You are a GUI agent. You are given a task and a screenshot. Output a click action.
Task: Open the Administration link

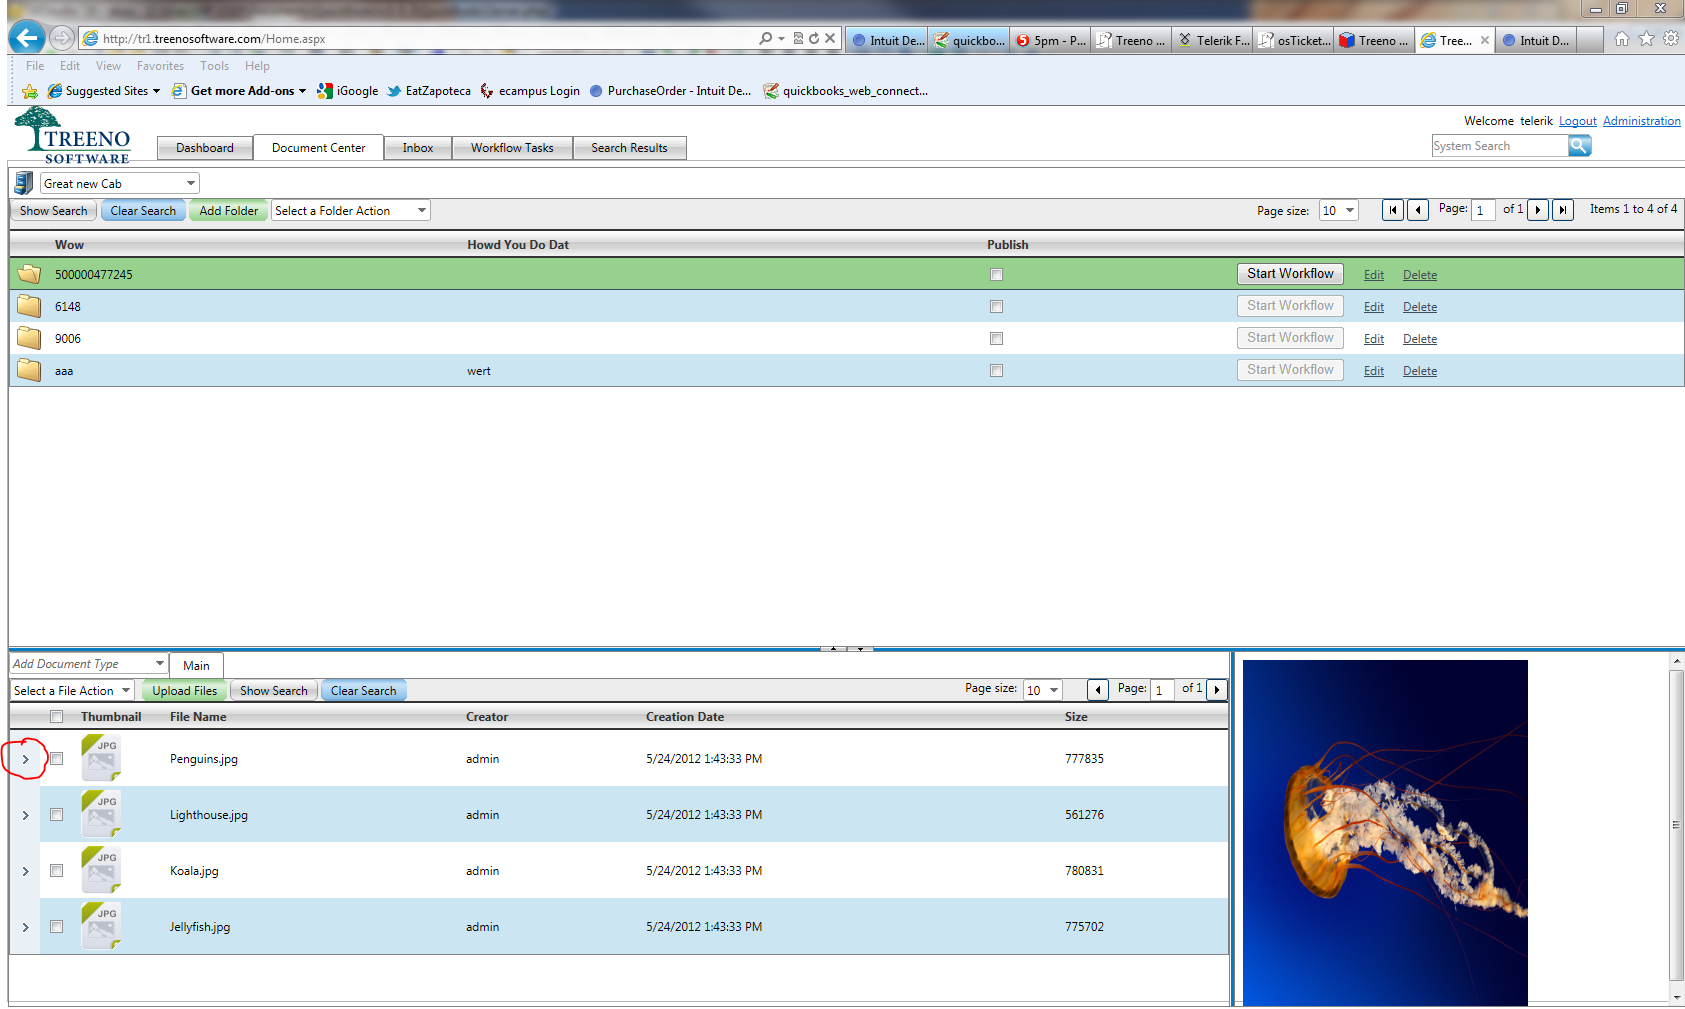tap(1642, 121)
